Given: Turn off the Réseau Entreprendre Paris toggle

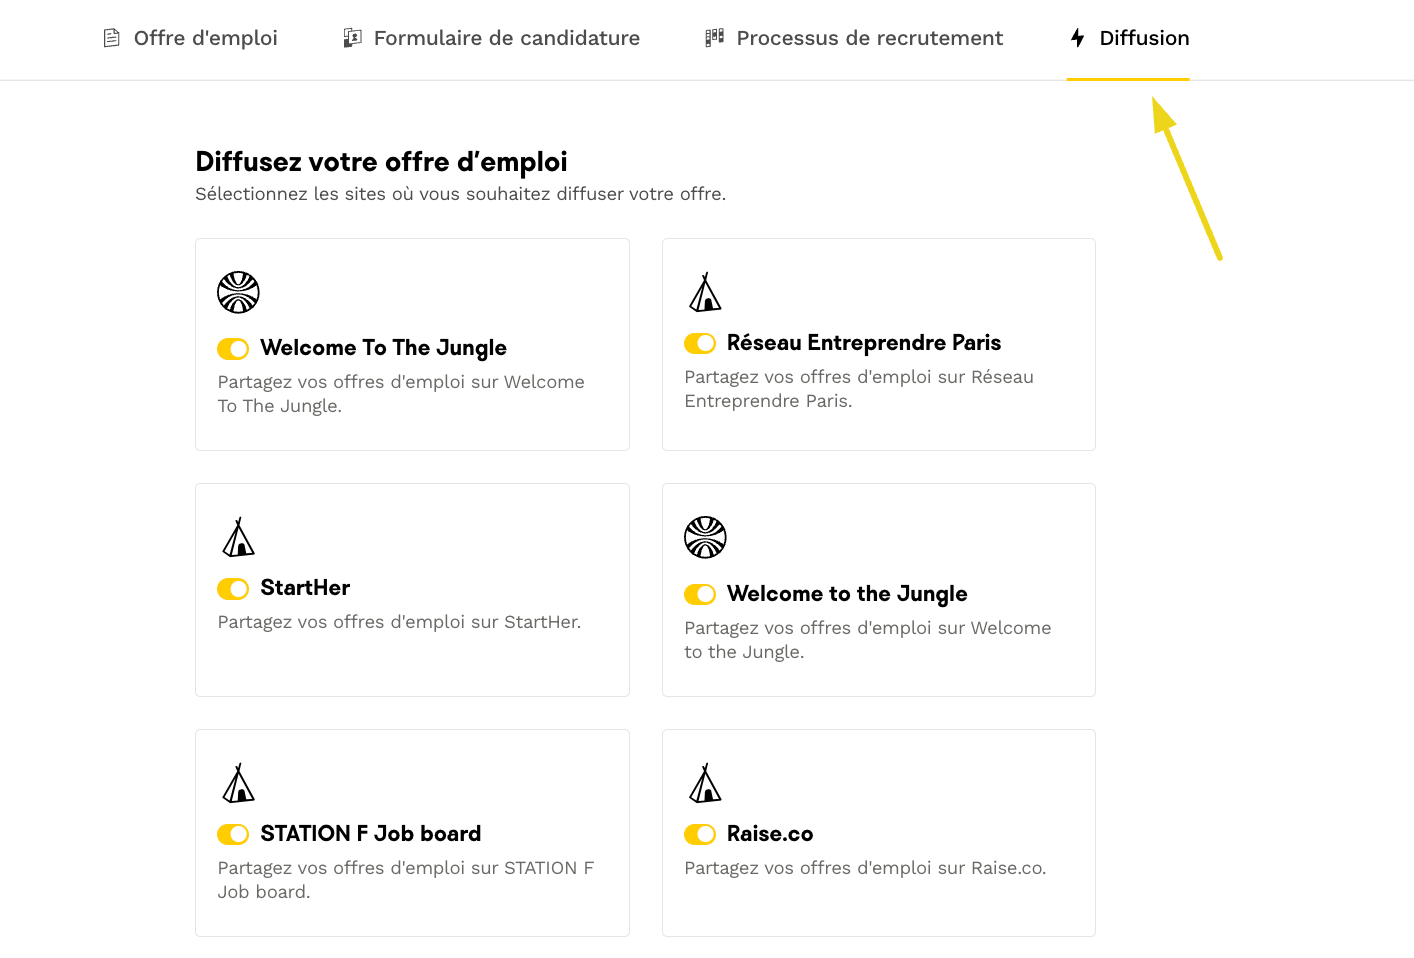Looking at the screenshot, I should (x=700, y=343).
